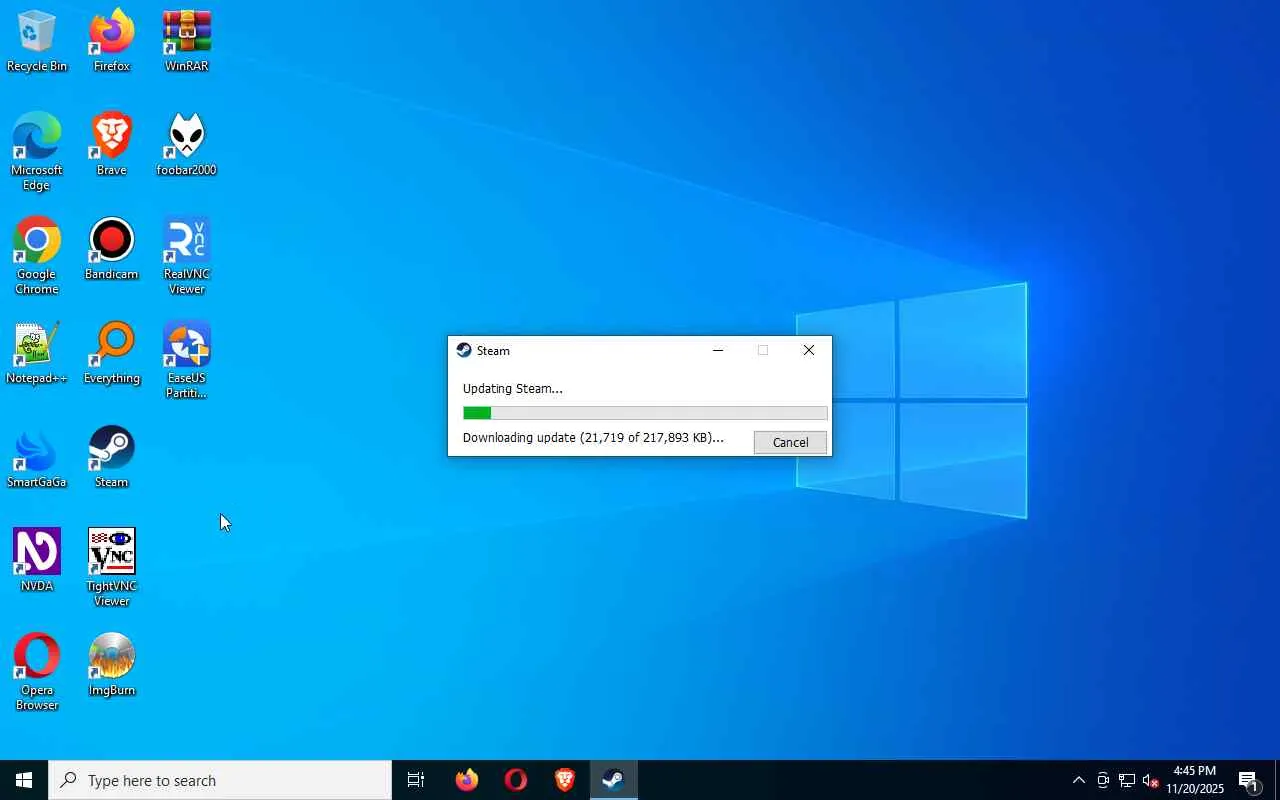Select the Firefox desktop shortcut

point(112,42)
